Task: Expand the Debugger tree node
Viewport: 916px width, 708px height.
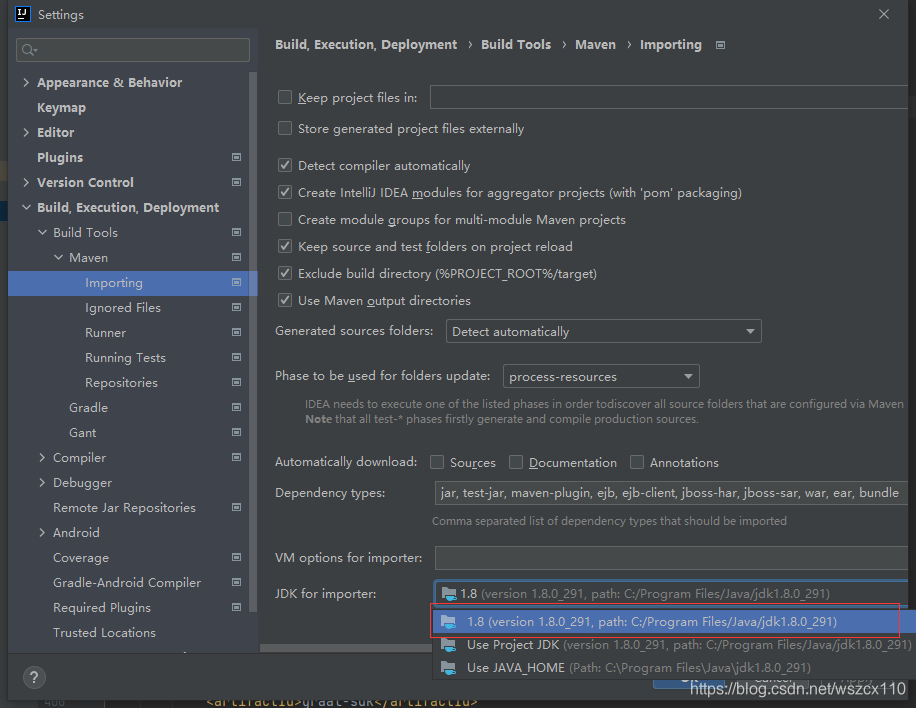Action: click(42, 483)
